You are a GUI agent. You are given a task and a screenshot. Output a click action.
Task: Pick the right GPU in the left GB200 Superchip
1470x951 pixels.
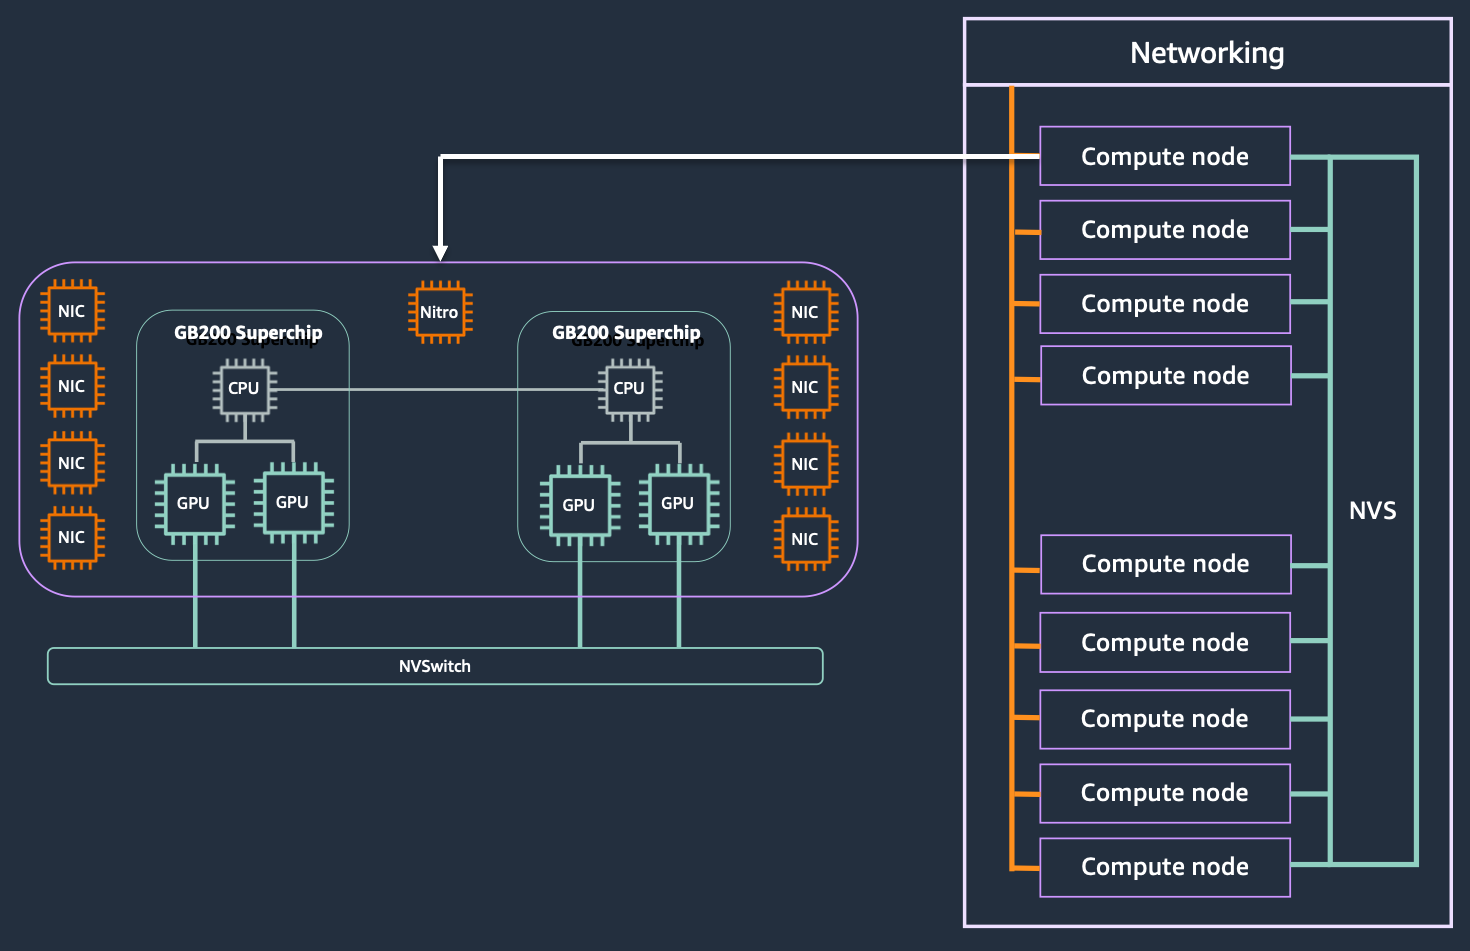(x=294, y=502)
